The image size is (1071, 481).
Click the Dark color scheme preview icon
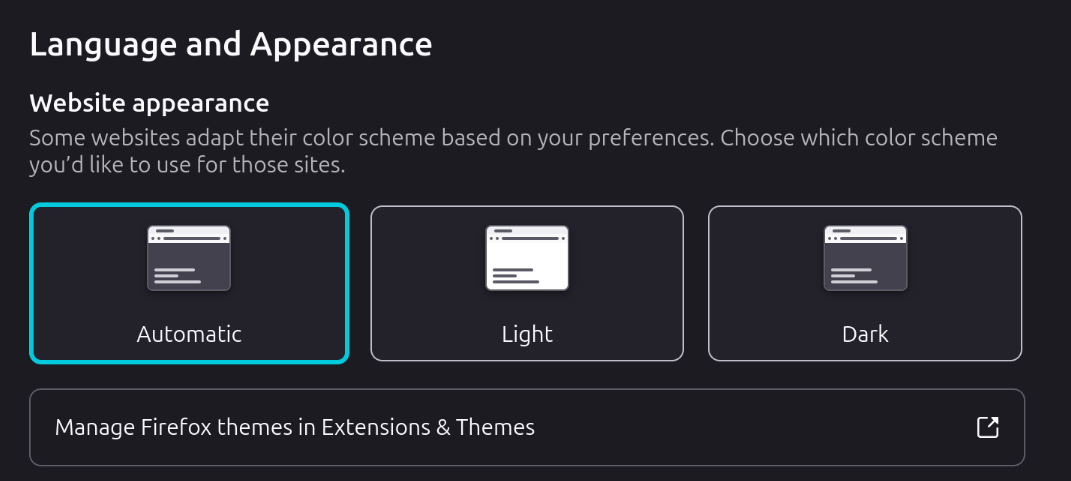tap(865, 258)
